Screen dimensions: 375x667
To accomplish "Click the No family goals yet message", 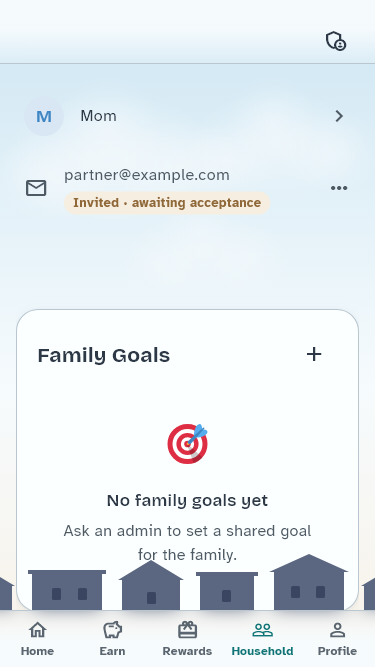I will coord(188,501).
